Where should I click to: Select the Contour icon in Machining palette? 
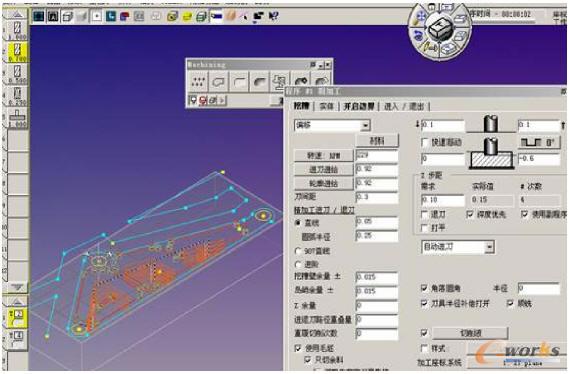pyautogui.click(x=239, y=82)
